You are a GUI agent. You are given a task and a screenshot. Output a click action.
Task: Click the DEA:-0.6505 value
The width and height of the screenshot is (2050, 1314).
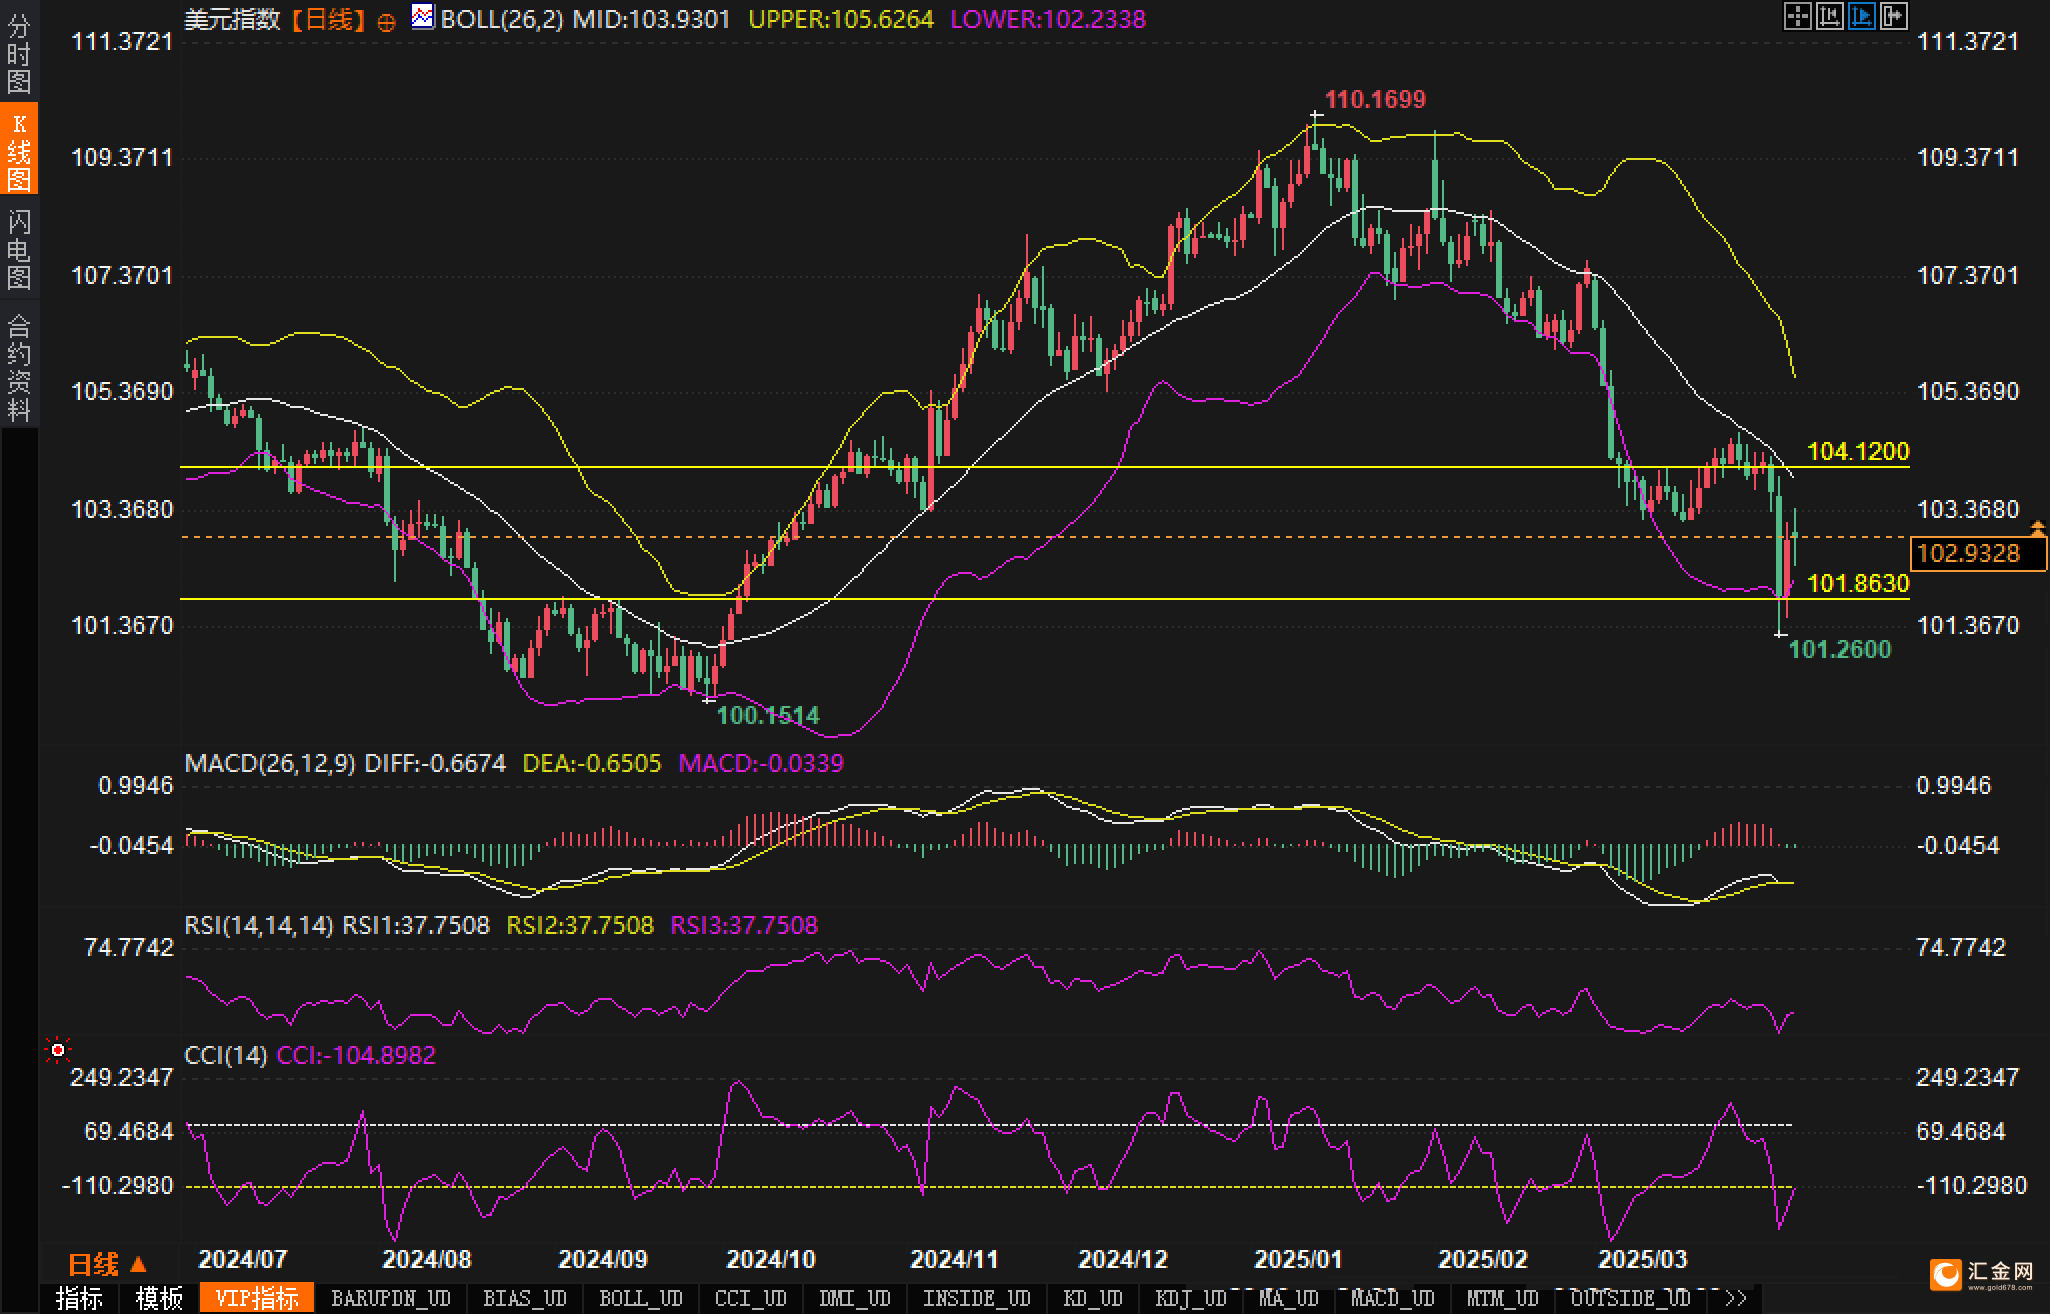[592, 763]
